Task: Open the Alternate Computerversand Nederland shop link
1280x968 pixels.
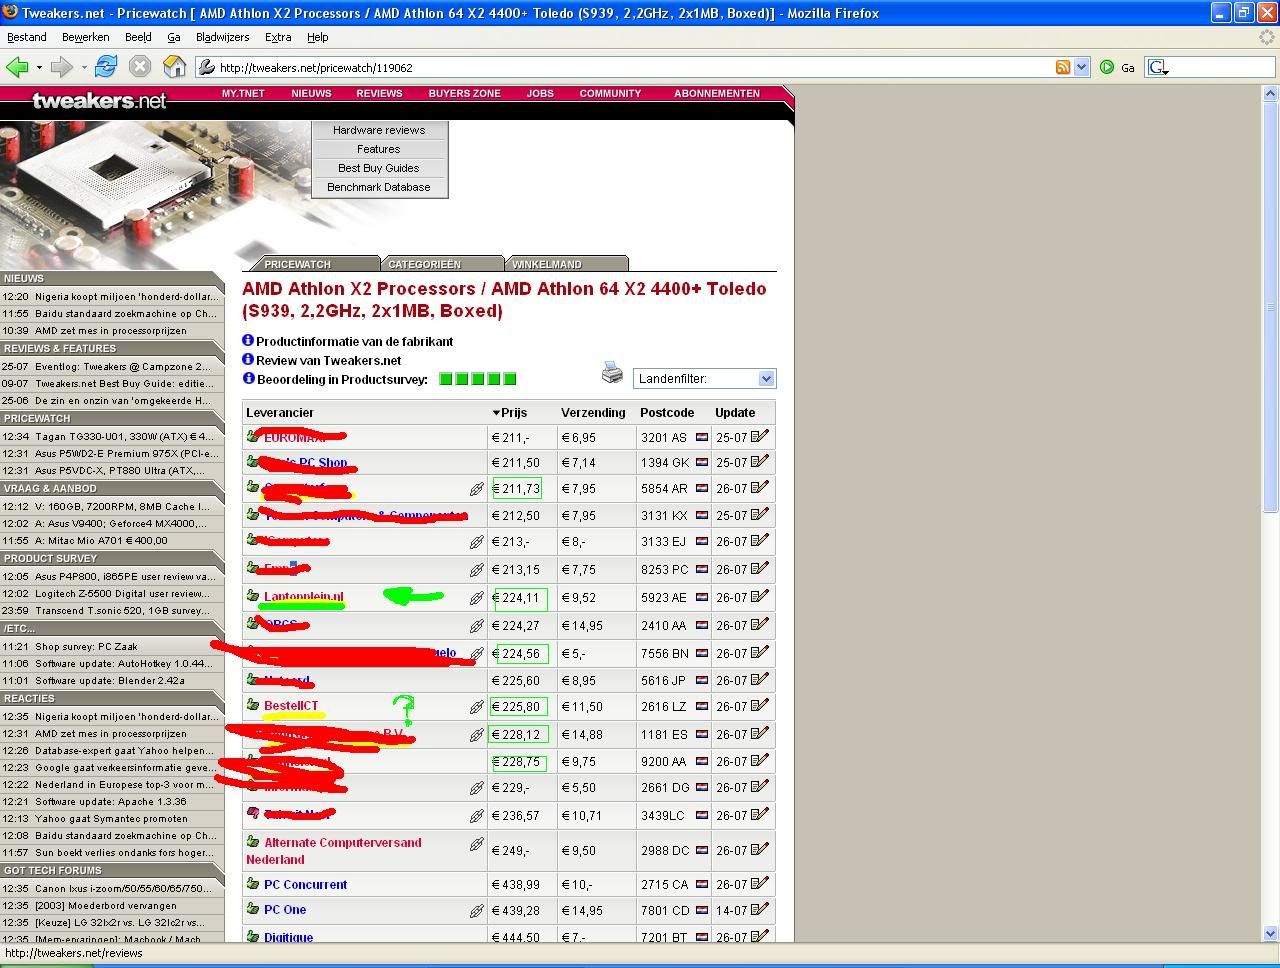Action: coord(333,851)
